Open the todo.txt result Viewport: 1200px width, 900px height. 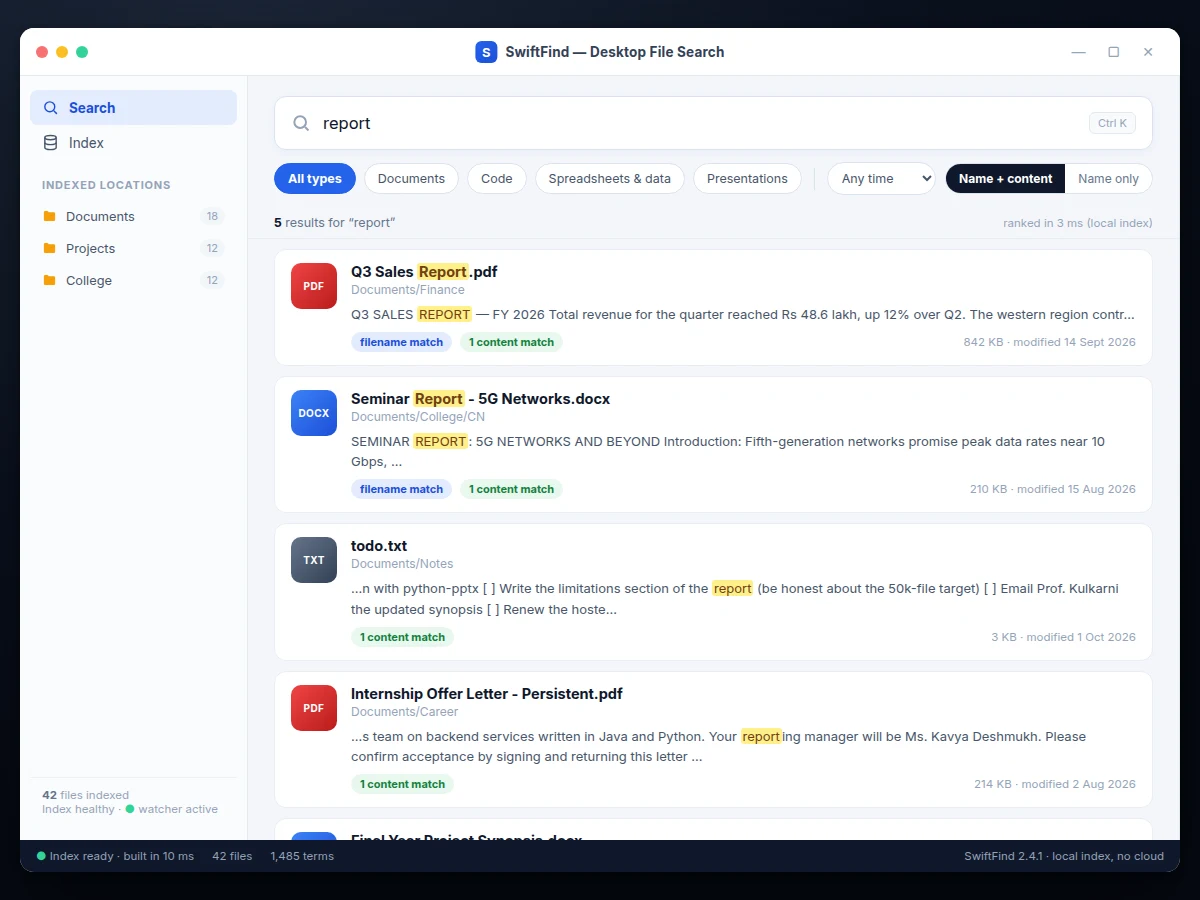click(x=713, y=592)
